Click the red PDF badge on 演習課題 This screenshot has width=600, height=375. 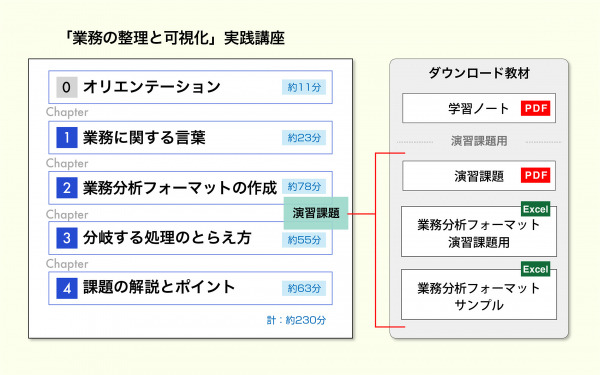pyautogui.click(x=535, y=175)
